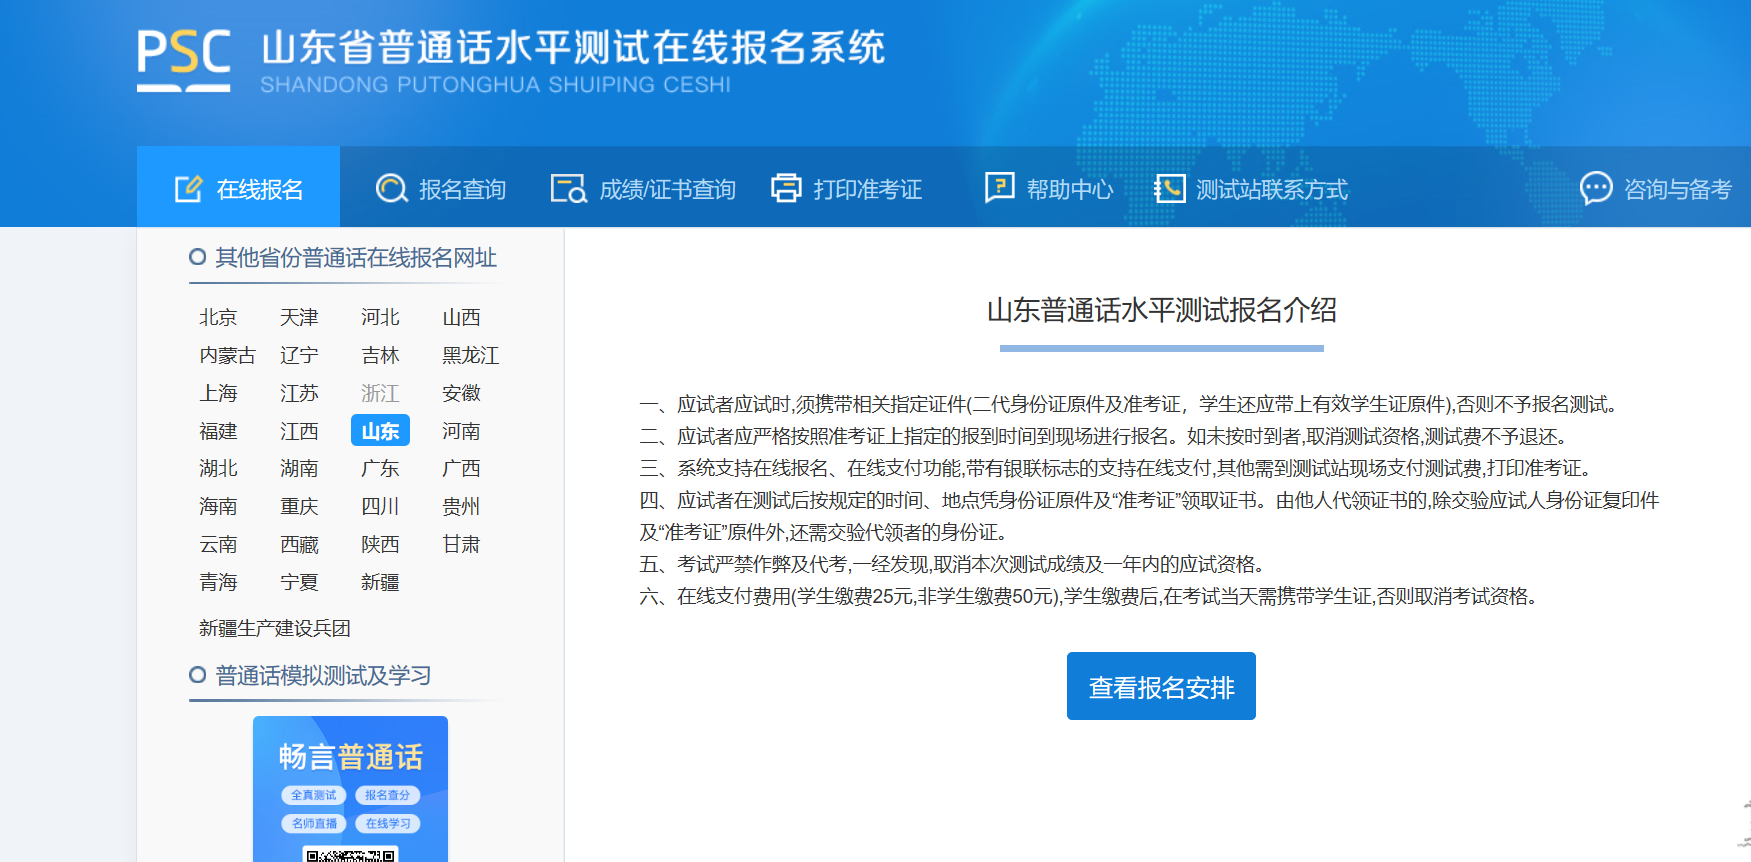Open the 陕西 registration link
Screen dimensions: 1751x862
(x=380, y=544)
